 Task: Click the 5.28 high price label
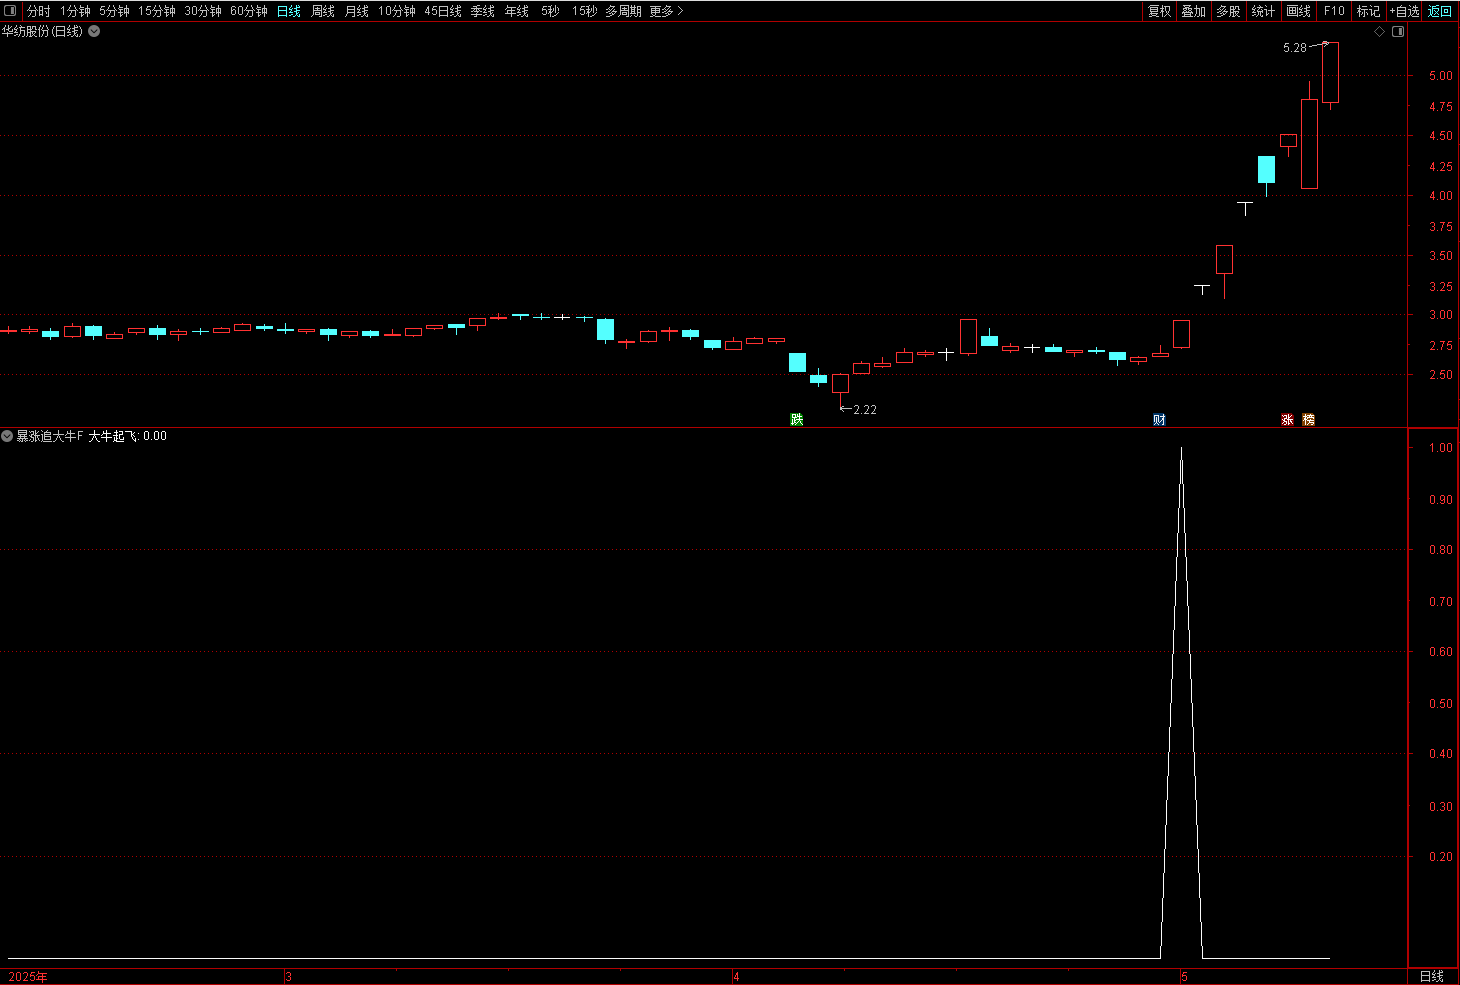click(x=1295, y=48)
